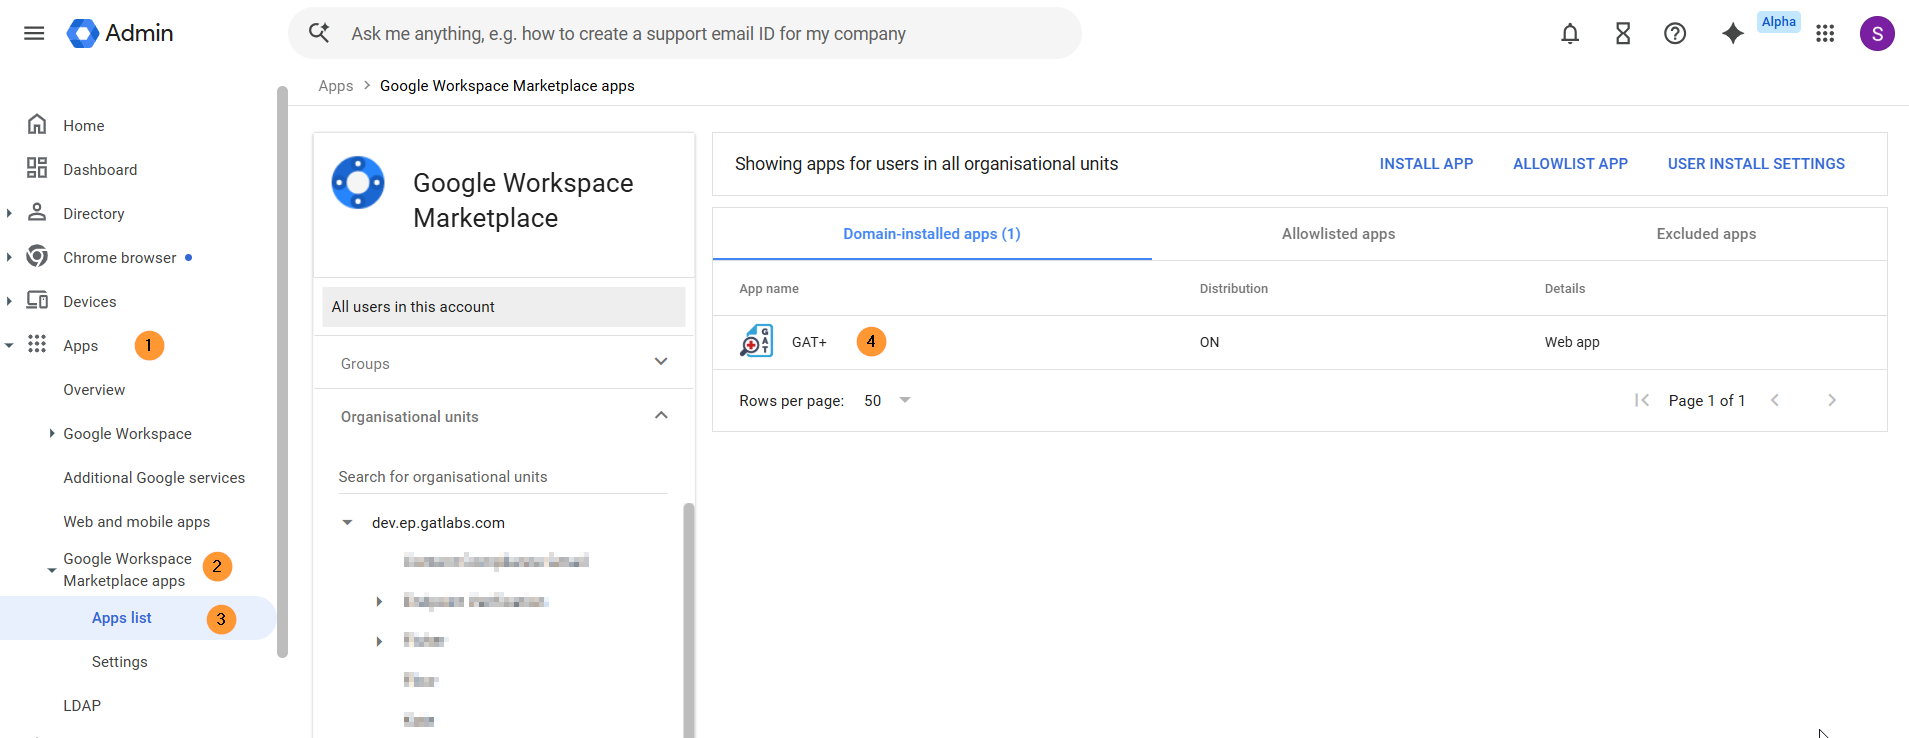Image resolution: width=1909 pixels, height=738 pixels.
Task: Open the help question mark icon
Action: (1675, 34)
